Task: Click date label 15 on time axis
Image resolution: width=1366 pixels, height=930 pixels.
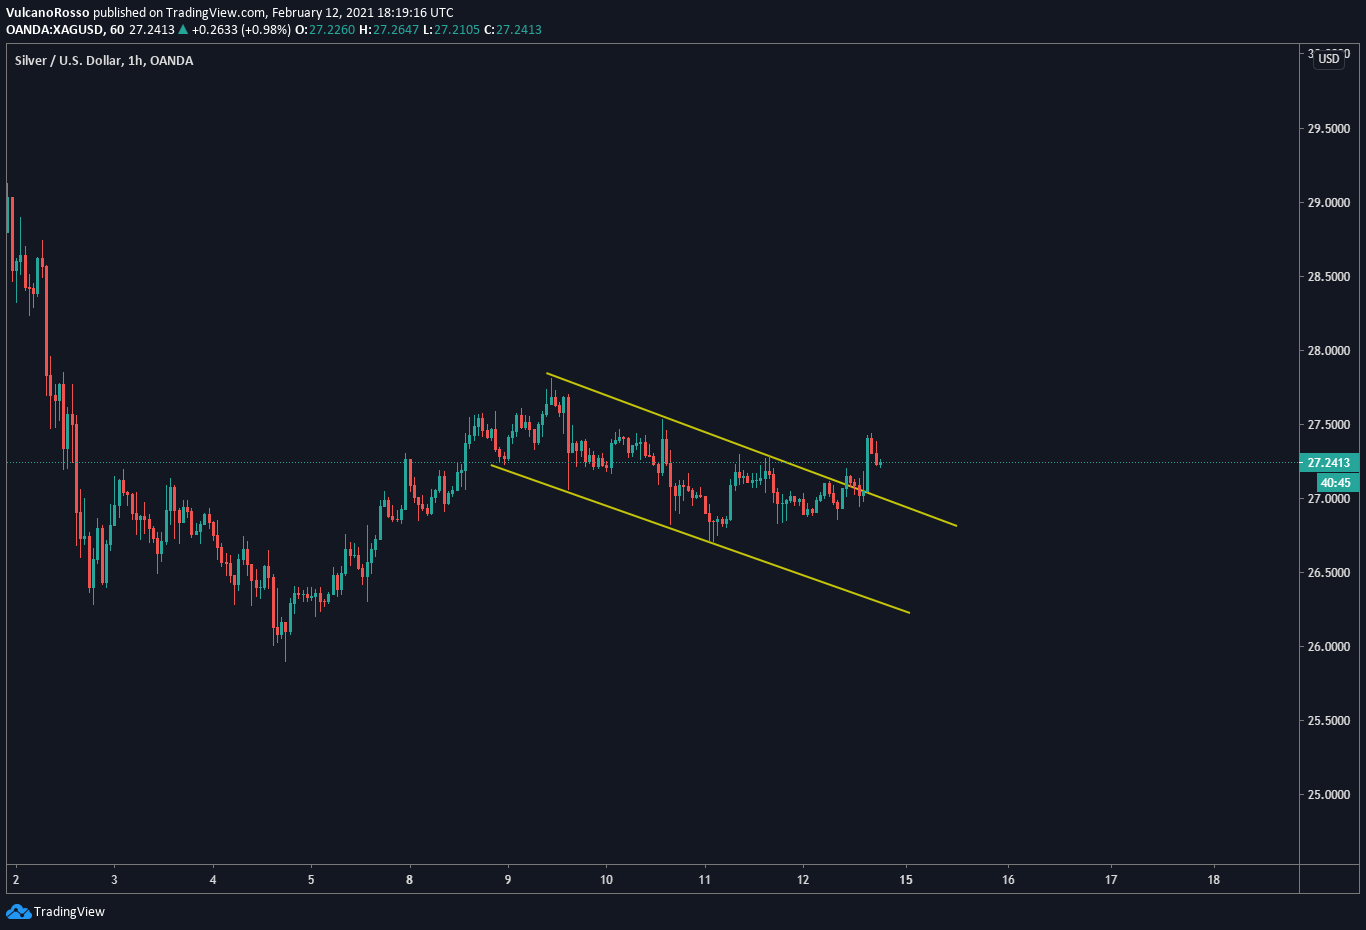Action: point(906,880)
